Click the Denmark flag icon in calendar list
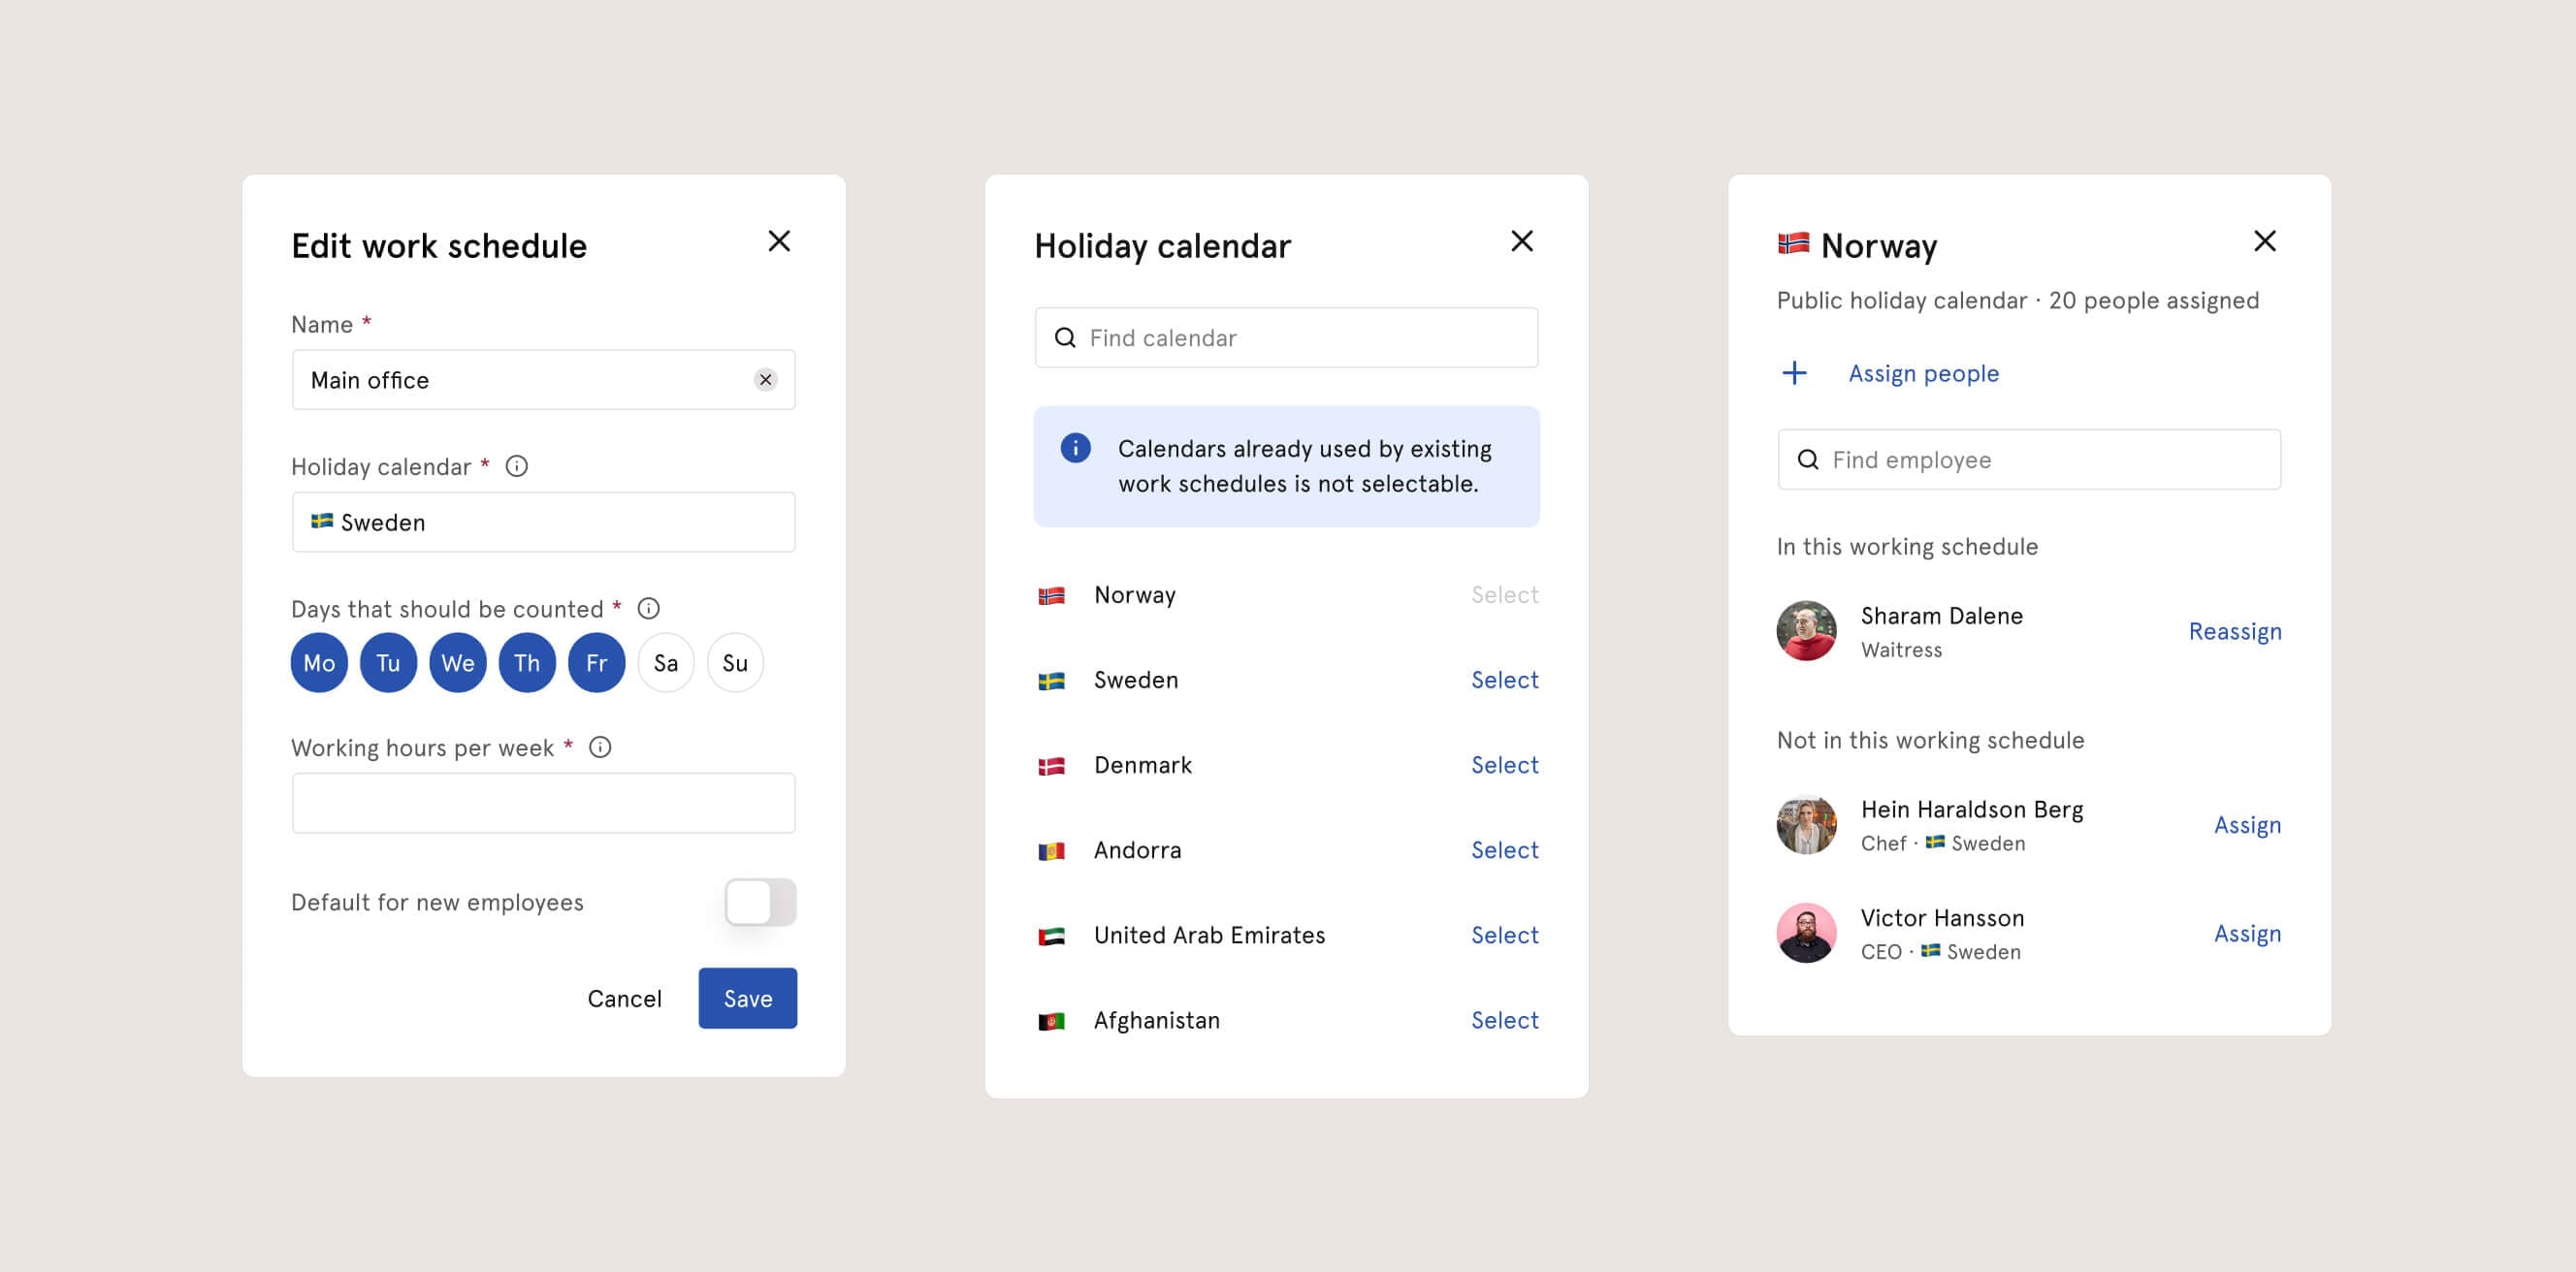2576x1272 pixels. (x=1051, y=763)
